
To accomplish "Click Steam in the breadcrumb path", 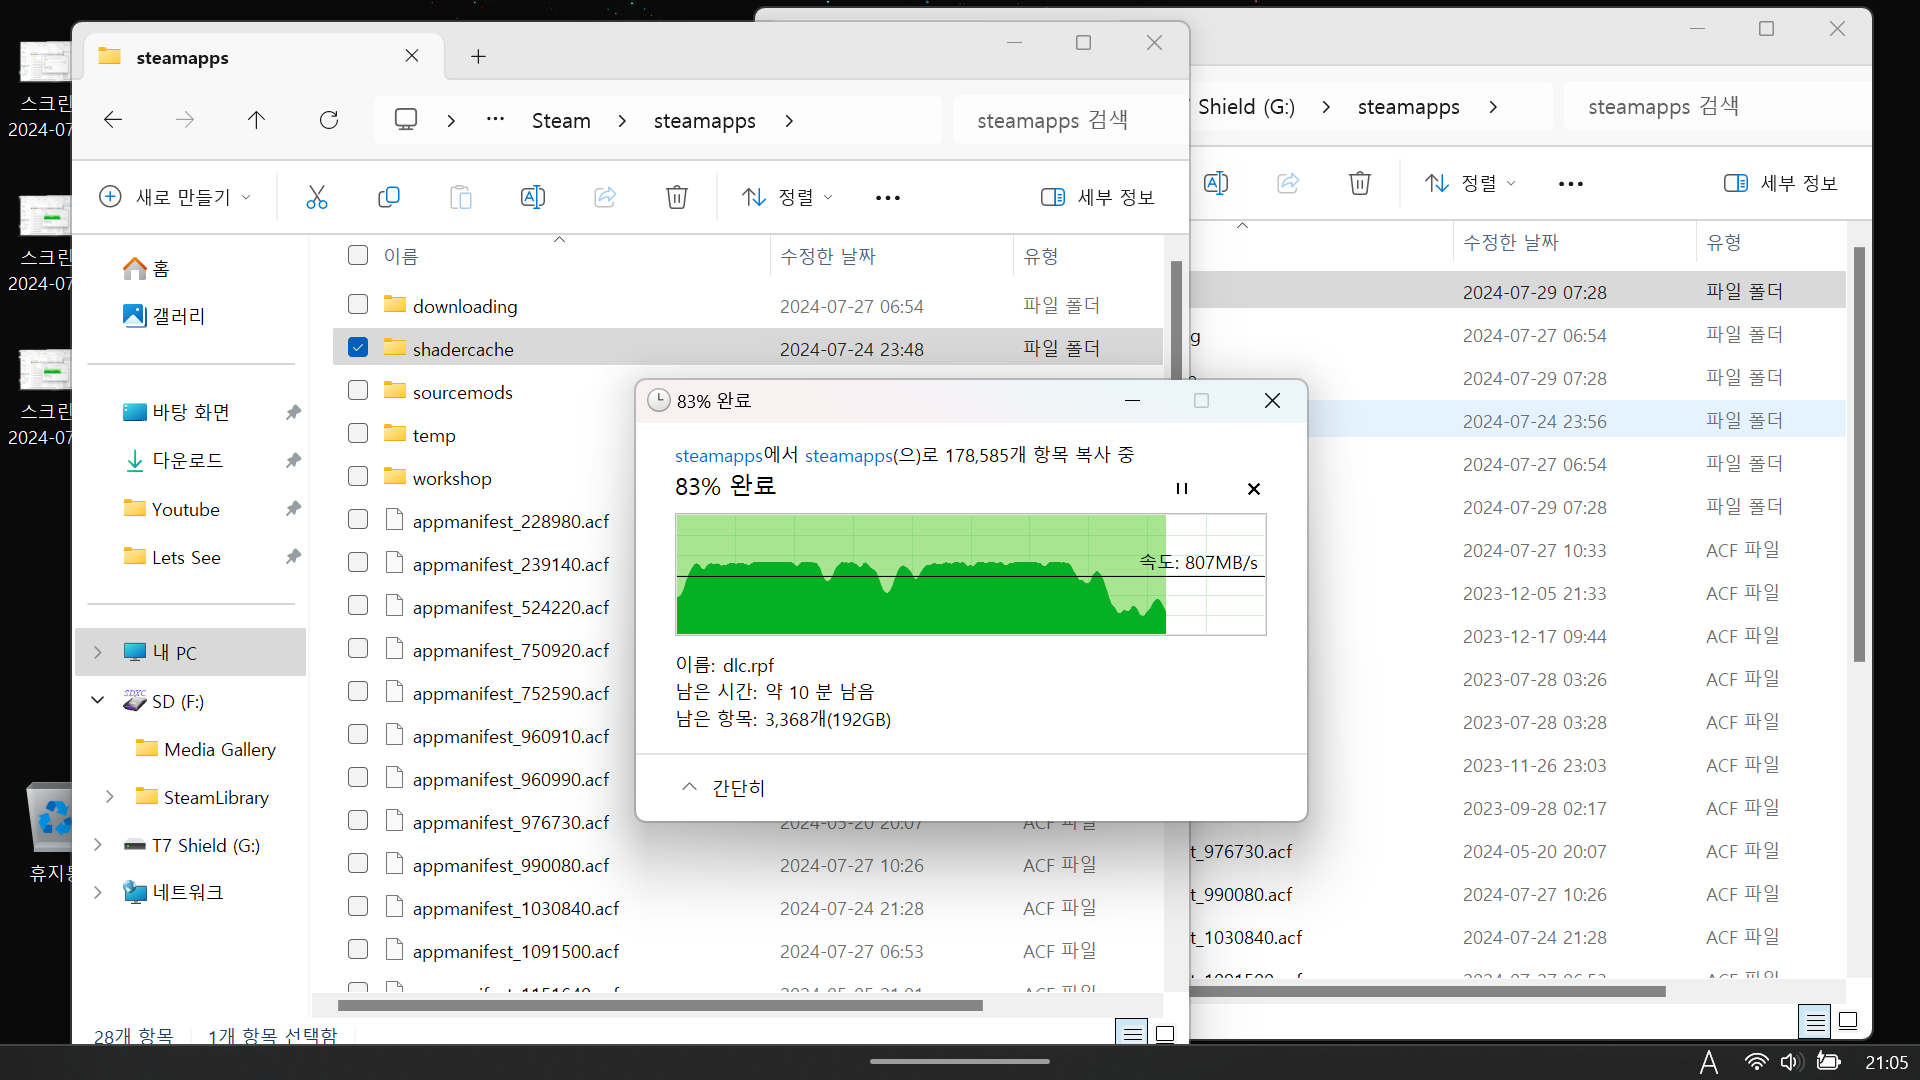I will tap(560, 120).
